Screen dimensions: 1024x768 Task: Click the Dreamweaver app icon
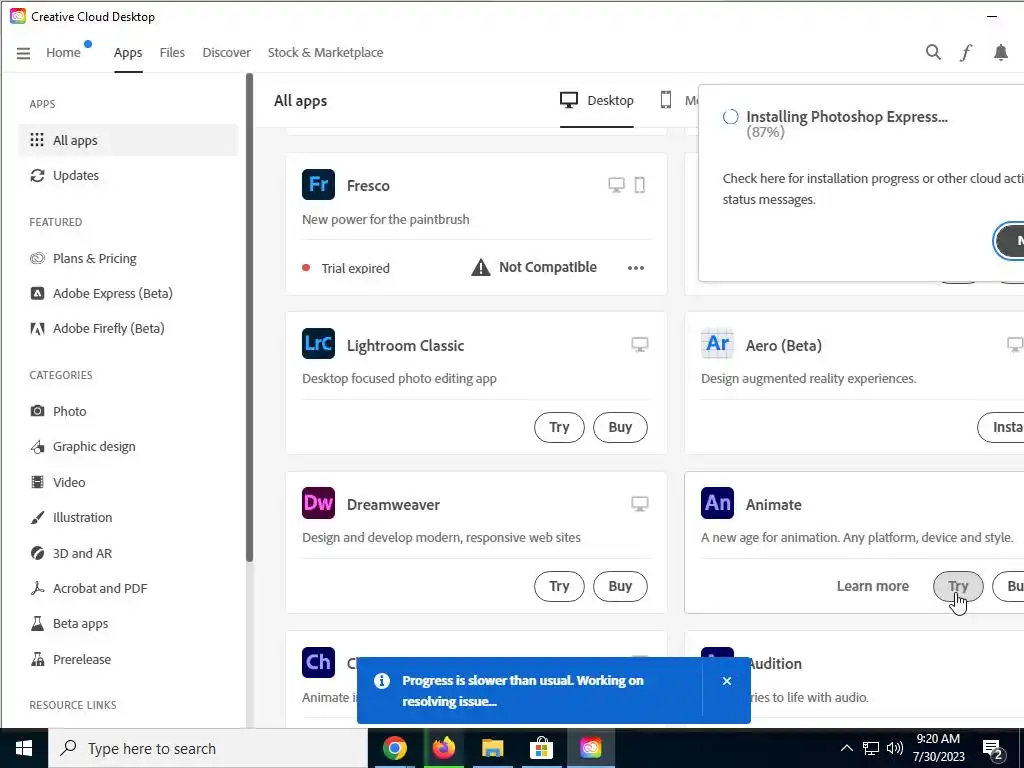pyautogui.click(x=318, y=503)
